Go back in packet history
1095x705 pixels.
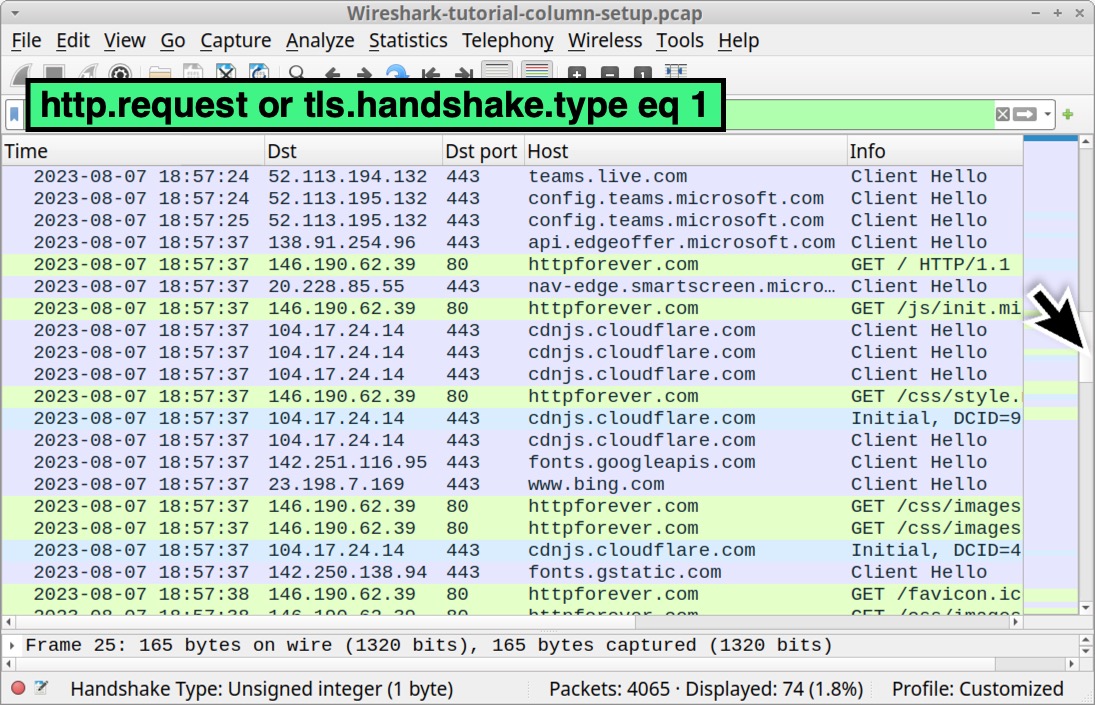(x=332, y=73)
